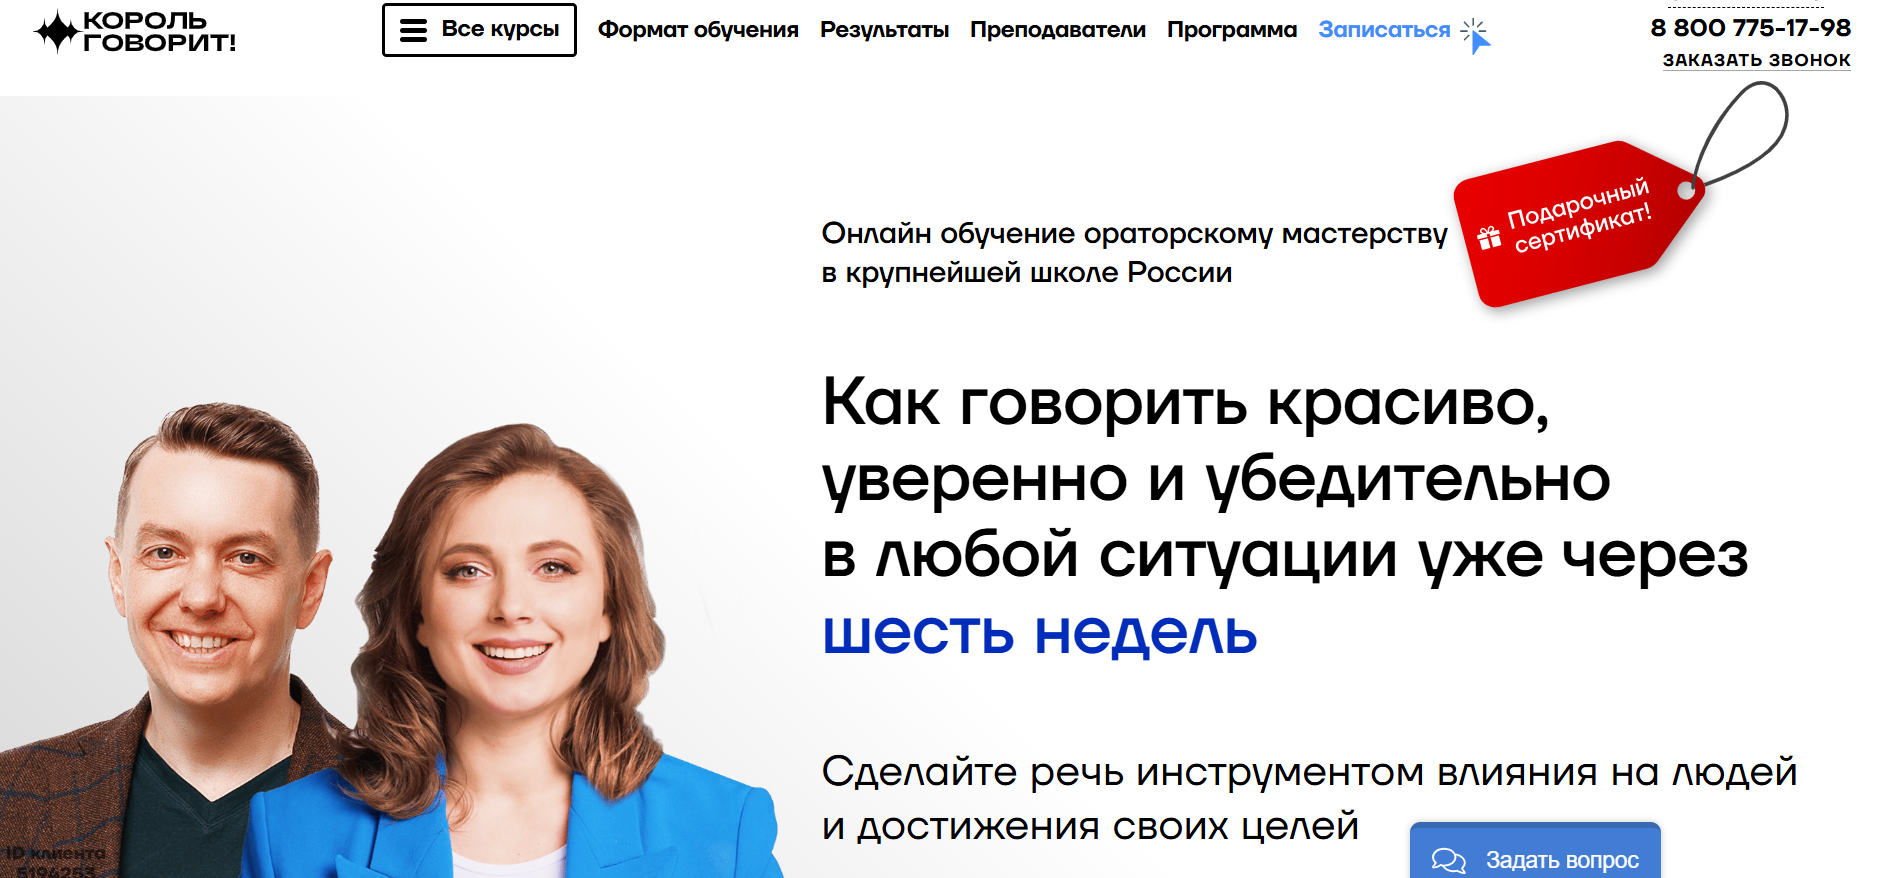Click the male teacher's photo

[x=190, y=640]
